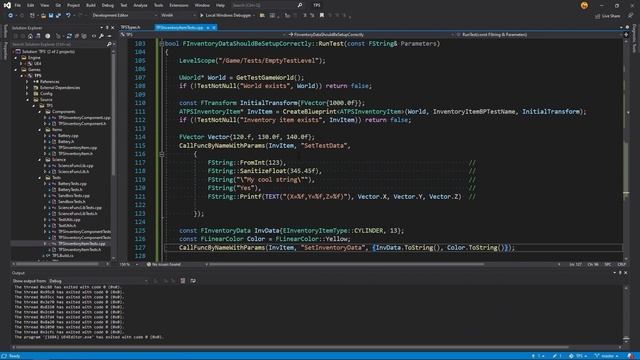
Task: Collapse the brace block at line 116
Action: [x=162, y=154]
